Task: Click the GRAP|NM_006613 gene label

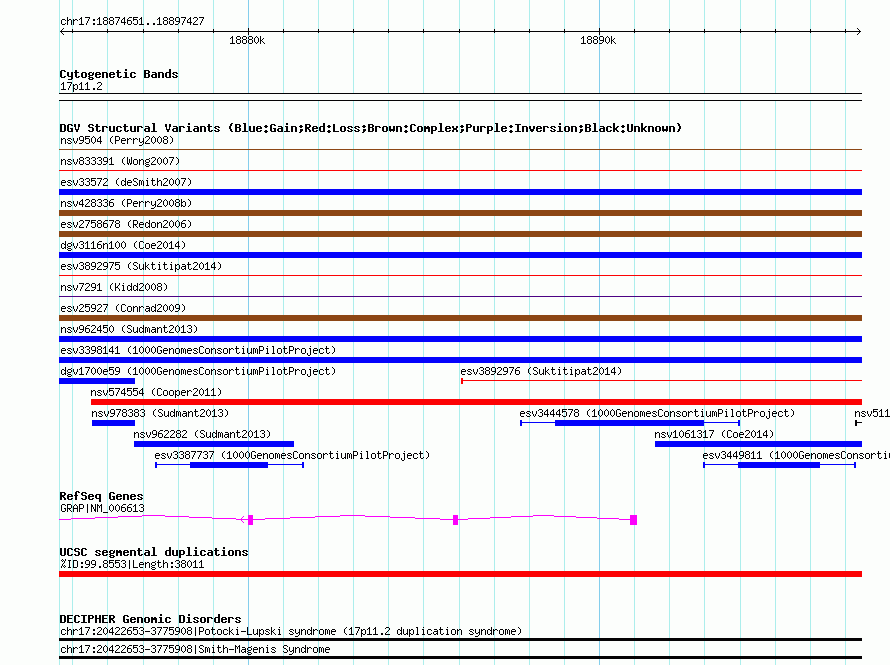Action: coord(102,508)
